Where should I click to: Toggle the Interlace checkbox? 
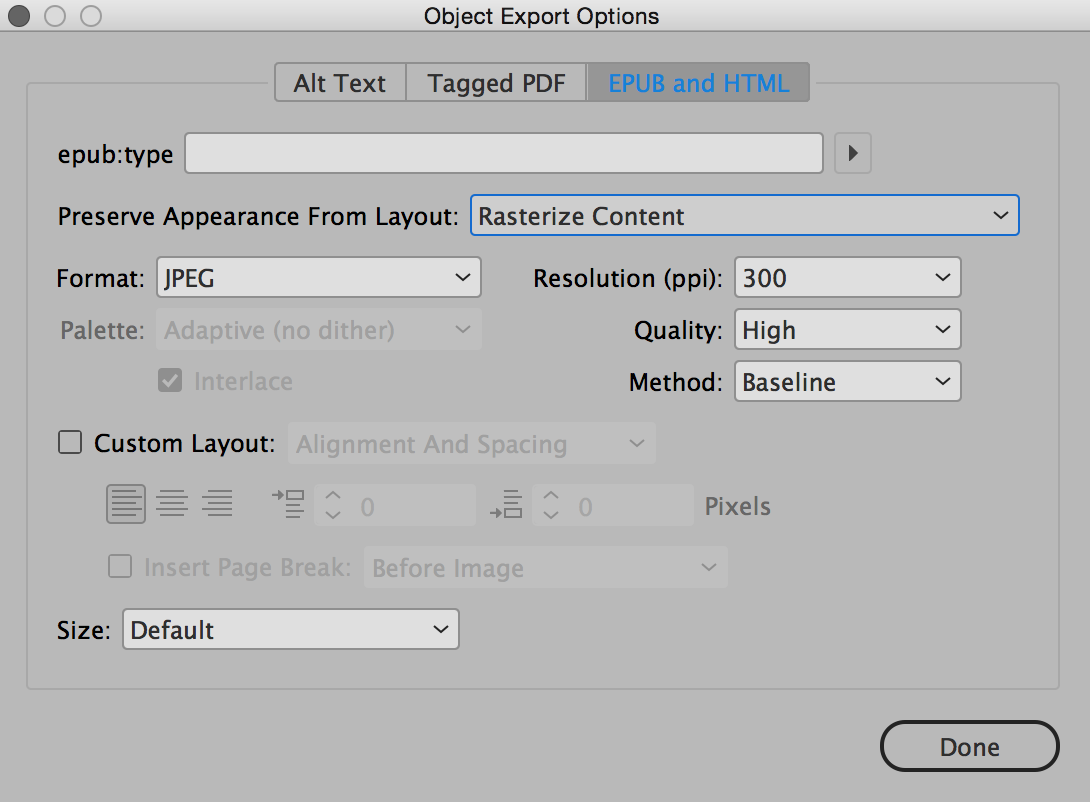[x=170, y=381]
